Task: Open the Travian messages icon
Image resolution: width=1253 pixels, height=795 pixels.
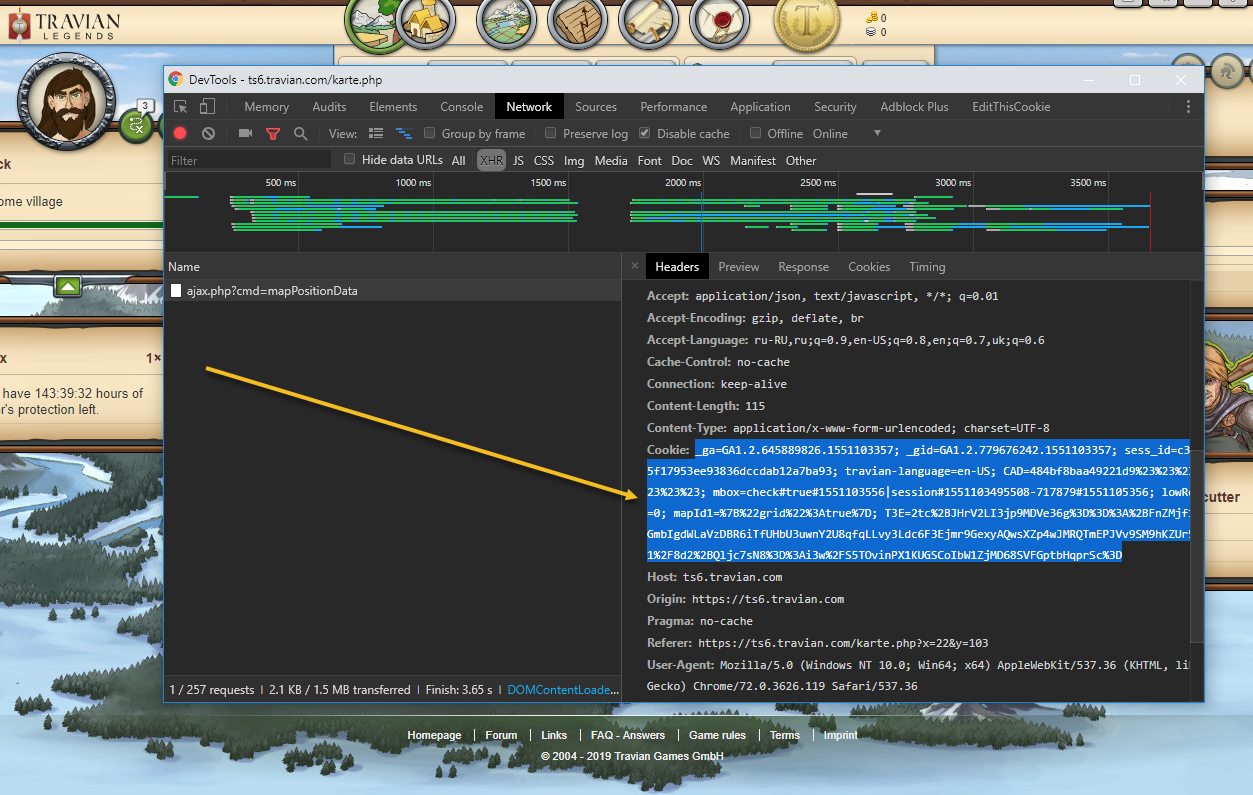Action: pyautogui.click(x=719, y=20)
